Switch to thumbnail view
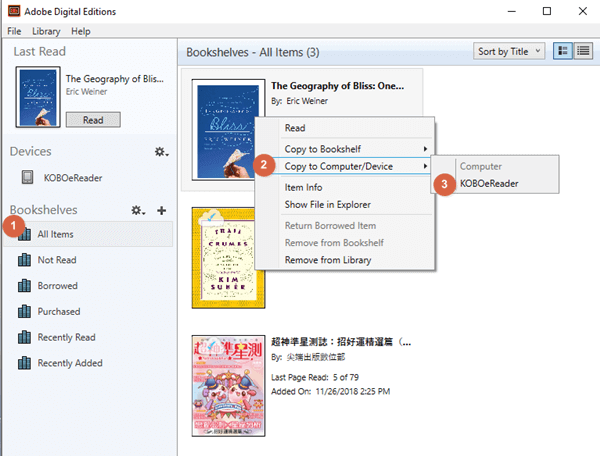600x456 pixels. click(562, 51)
